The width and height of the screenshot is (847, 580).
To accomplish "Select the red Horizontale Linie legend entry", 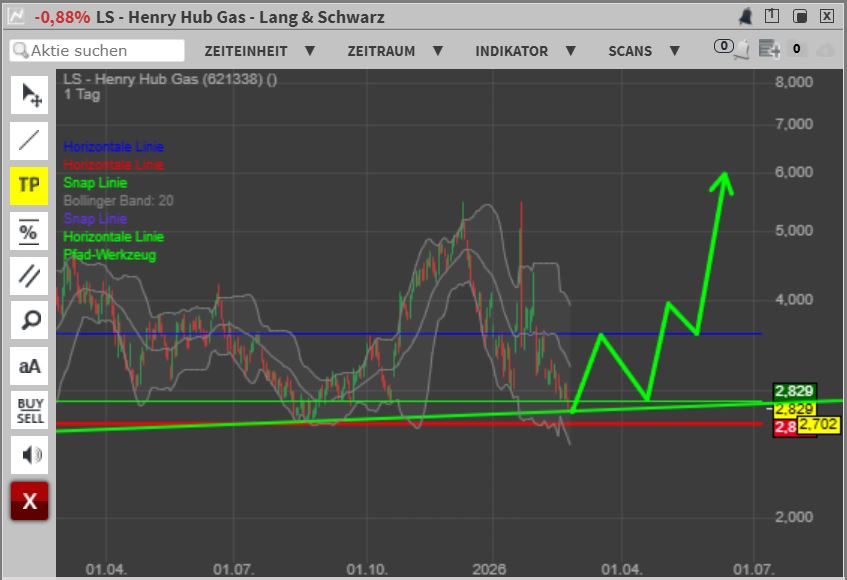I will click(113, 165).
